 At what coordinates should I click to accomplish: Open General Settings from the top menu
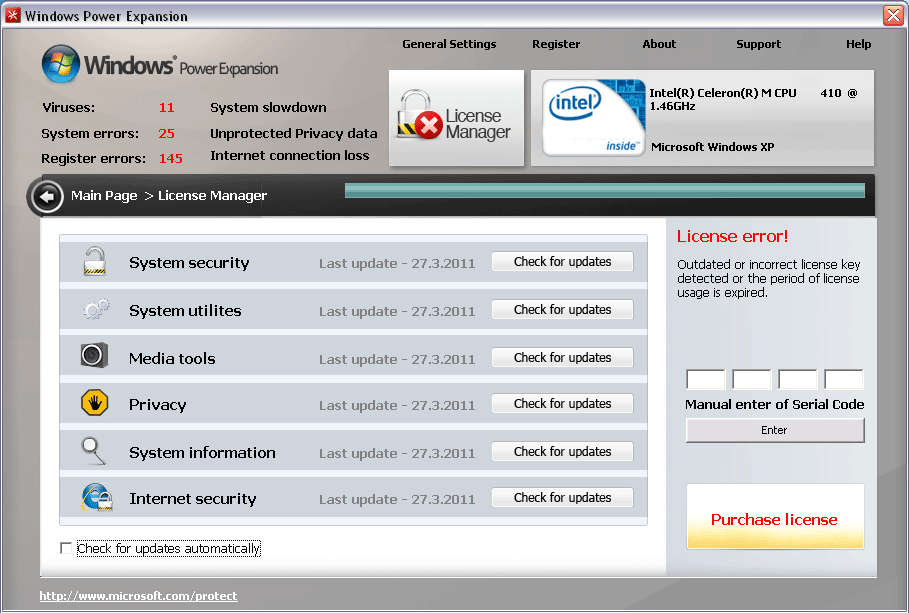point(447,44)
